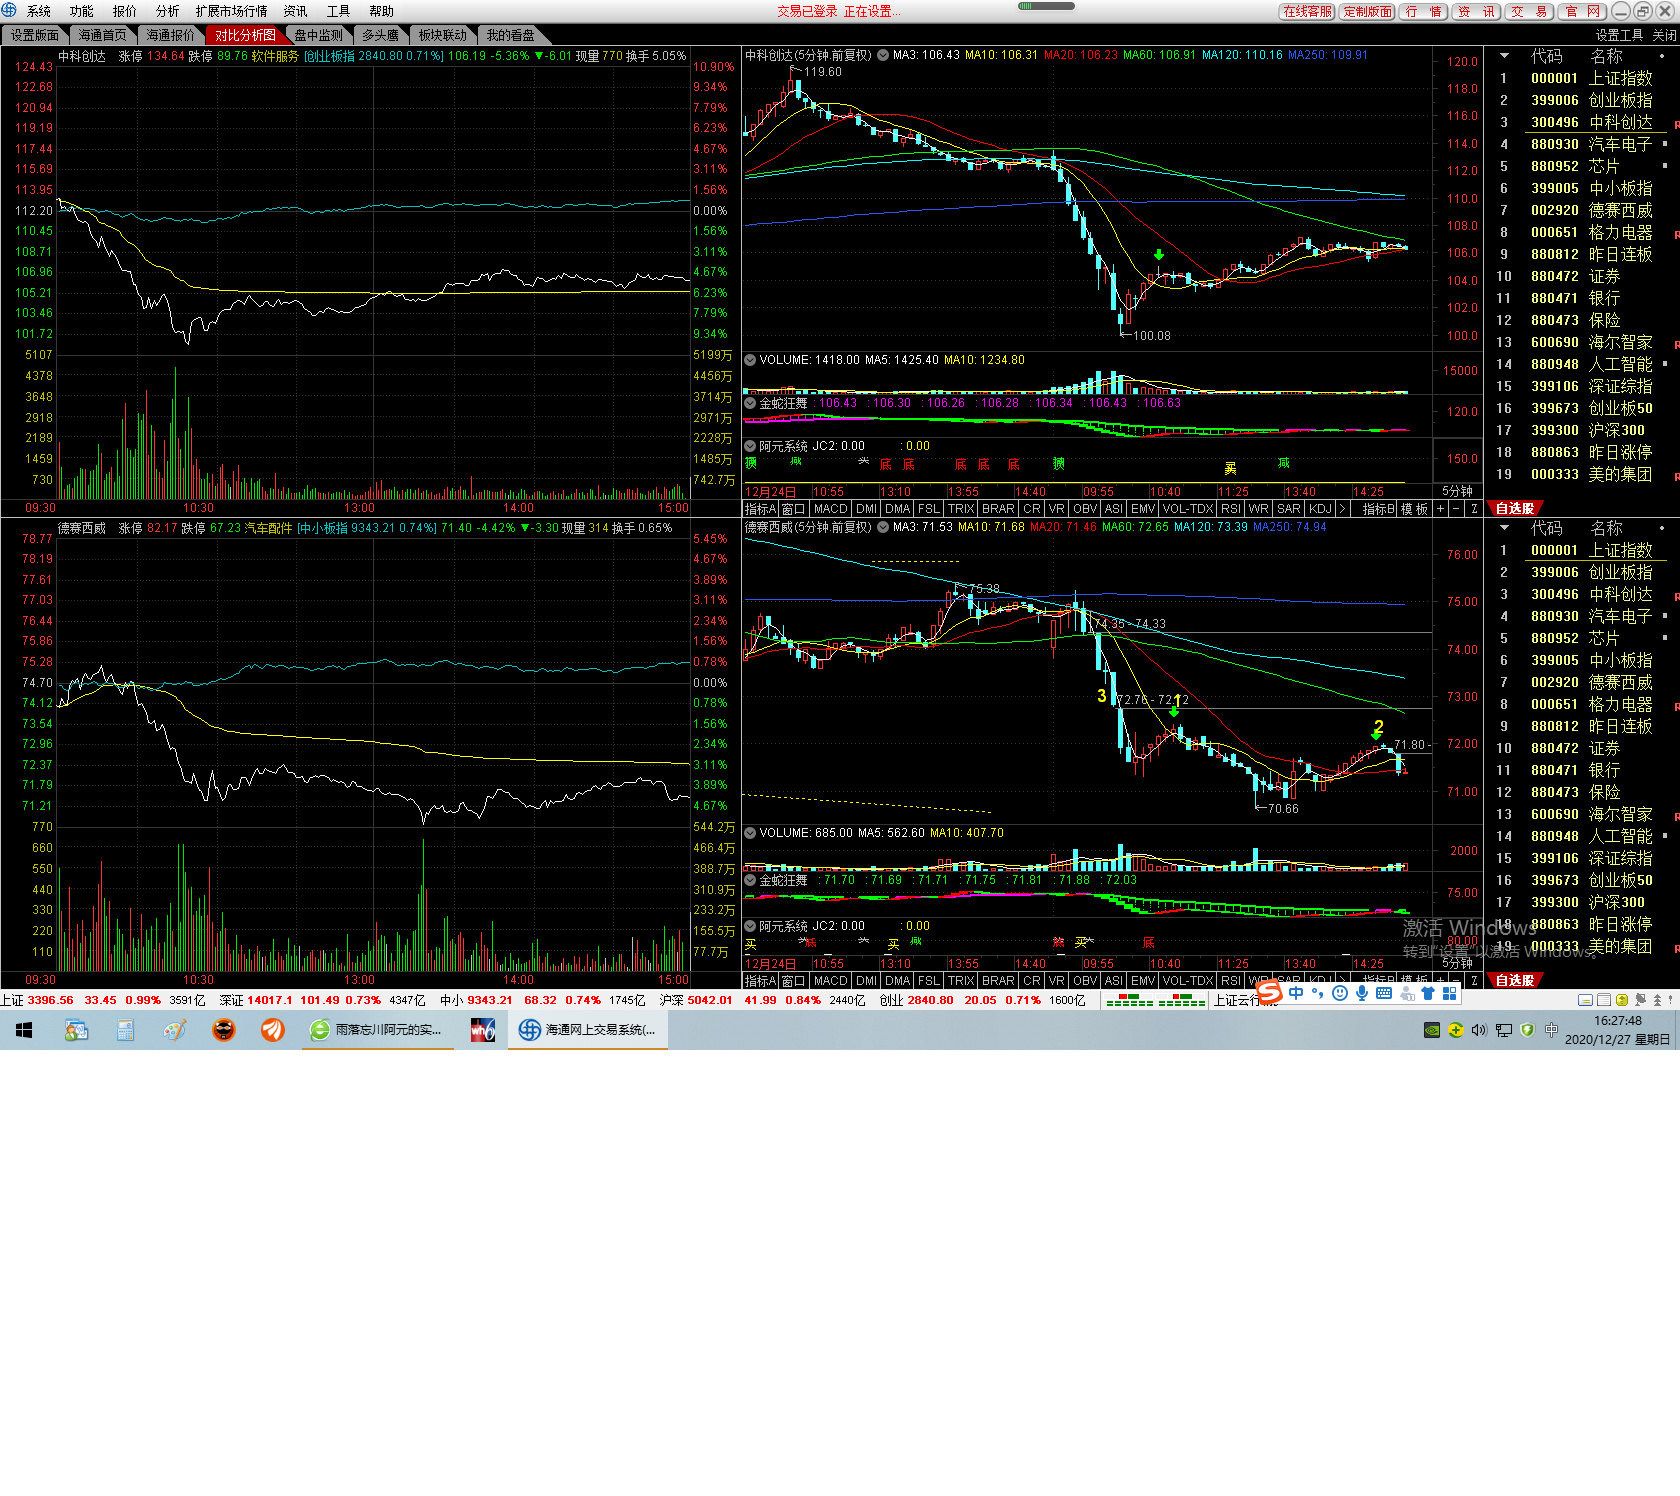The image size is (1680, 1496).
Task: Switch to the 盘中监测 tab
Action: pyautogui.click(x=318, y=35)
